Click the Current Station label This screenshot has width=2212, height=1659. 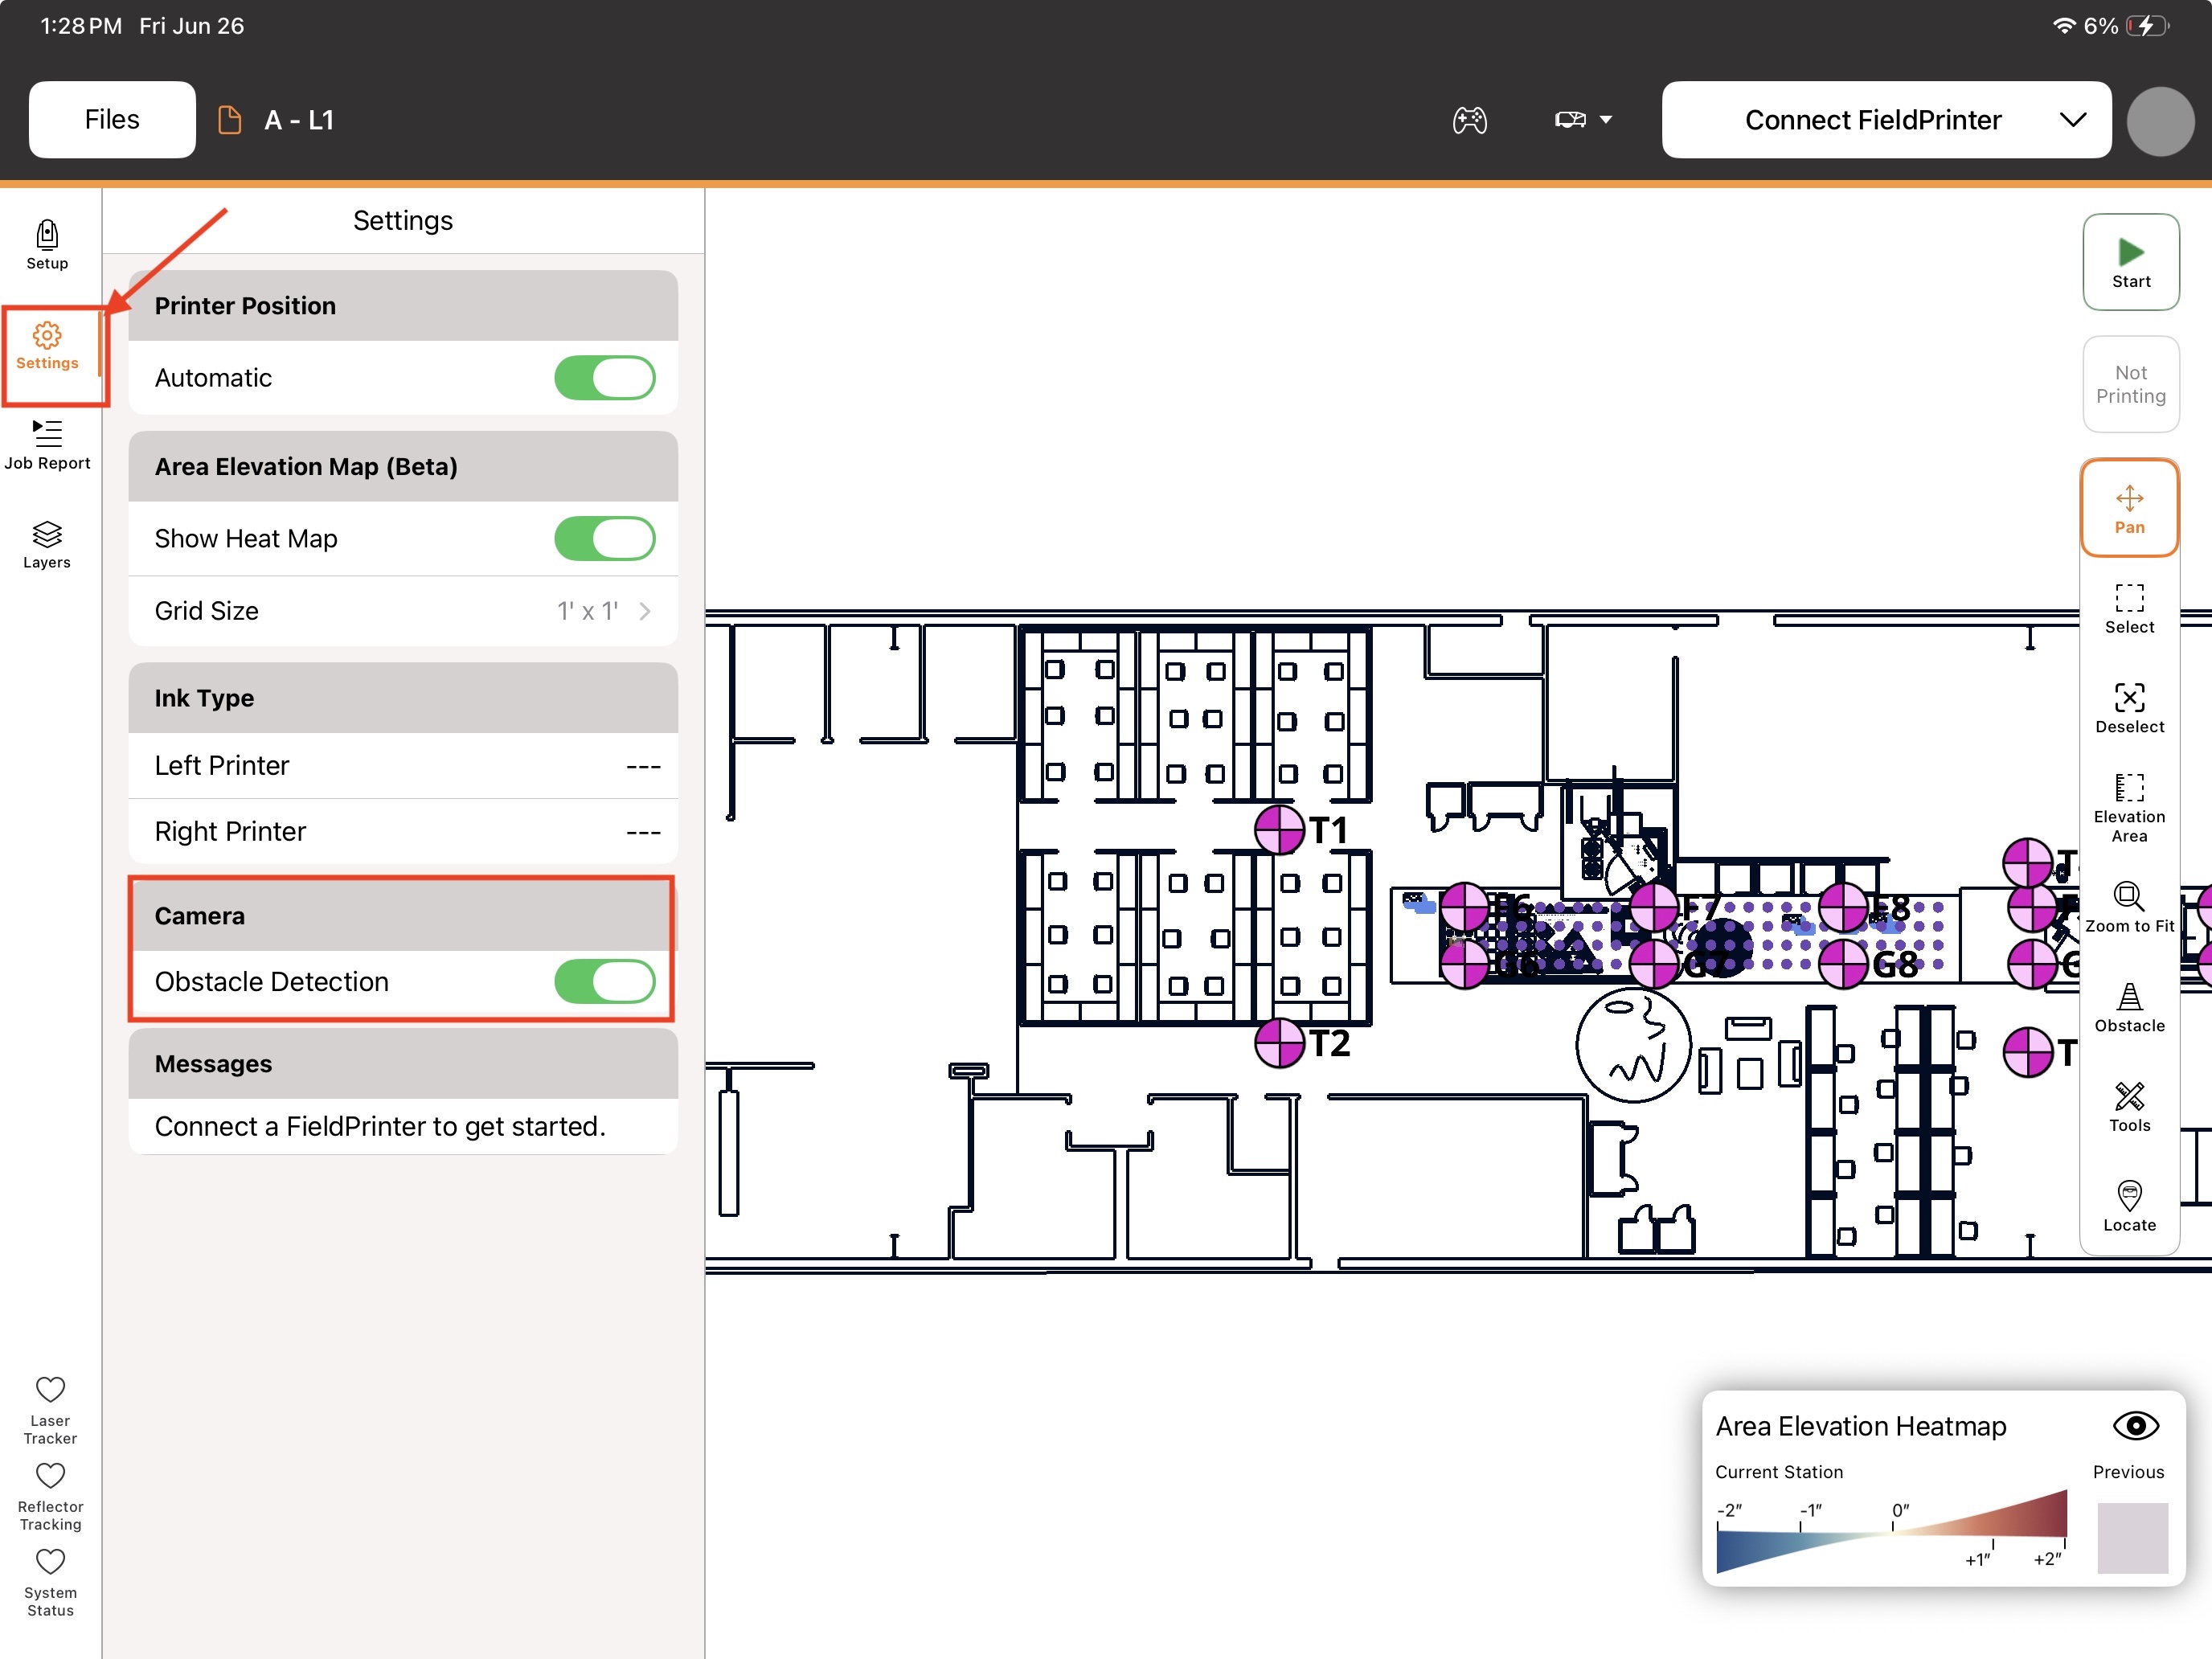coord(1779,1472)
